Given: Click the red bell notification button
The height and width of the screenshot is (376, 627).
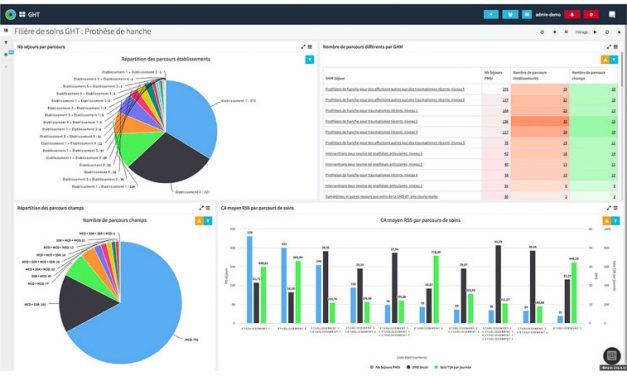Looking at the screenshot, I should 572,14.
